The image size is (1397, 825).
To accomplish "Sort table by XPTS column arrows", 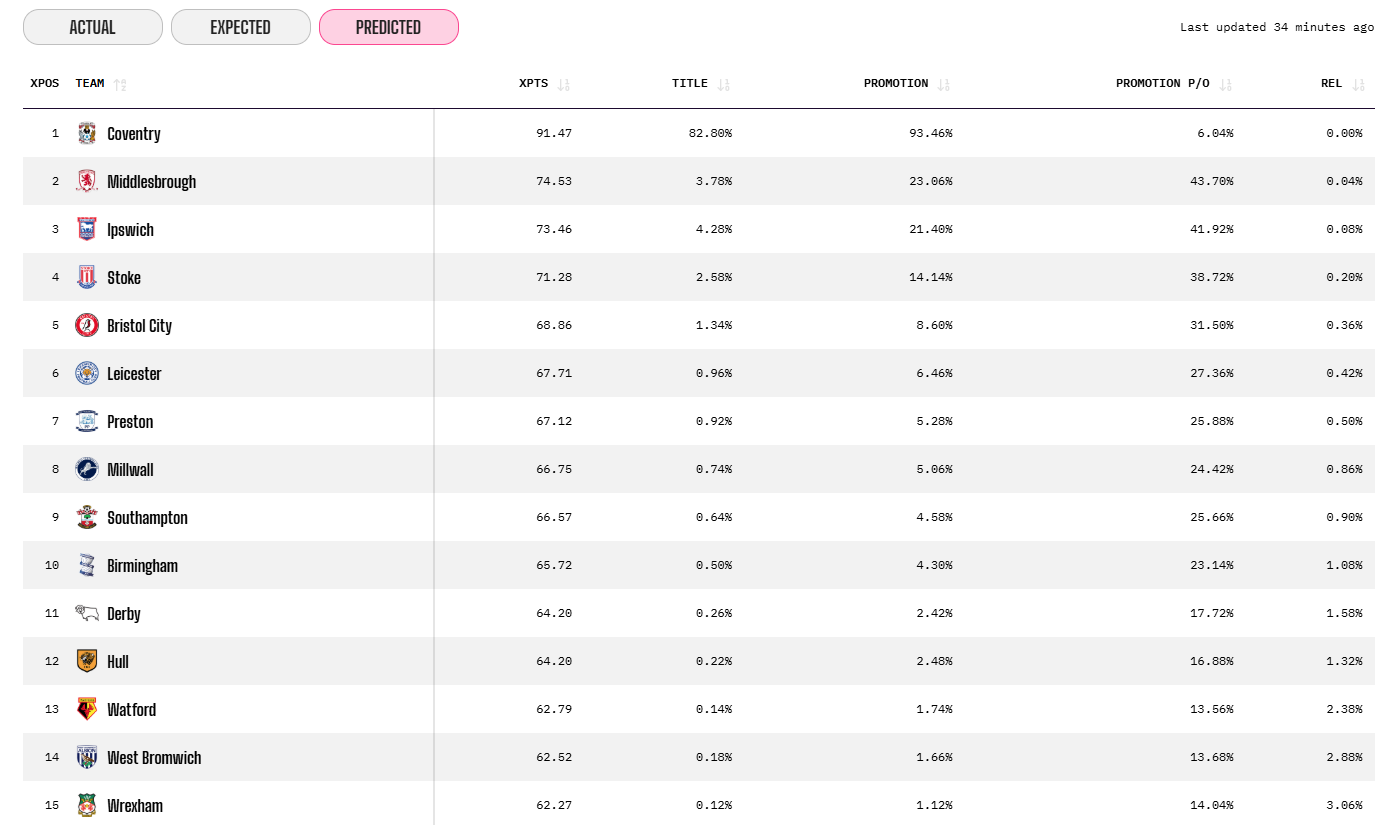I will 564,85.
